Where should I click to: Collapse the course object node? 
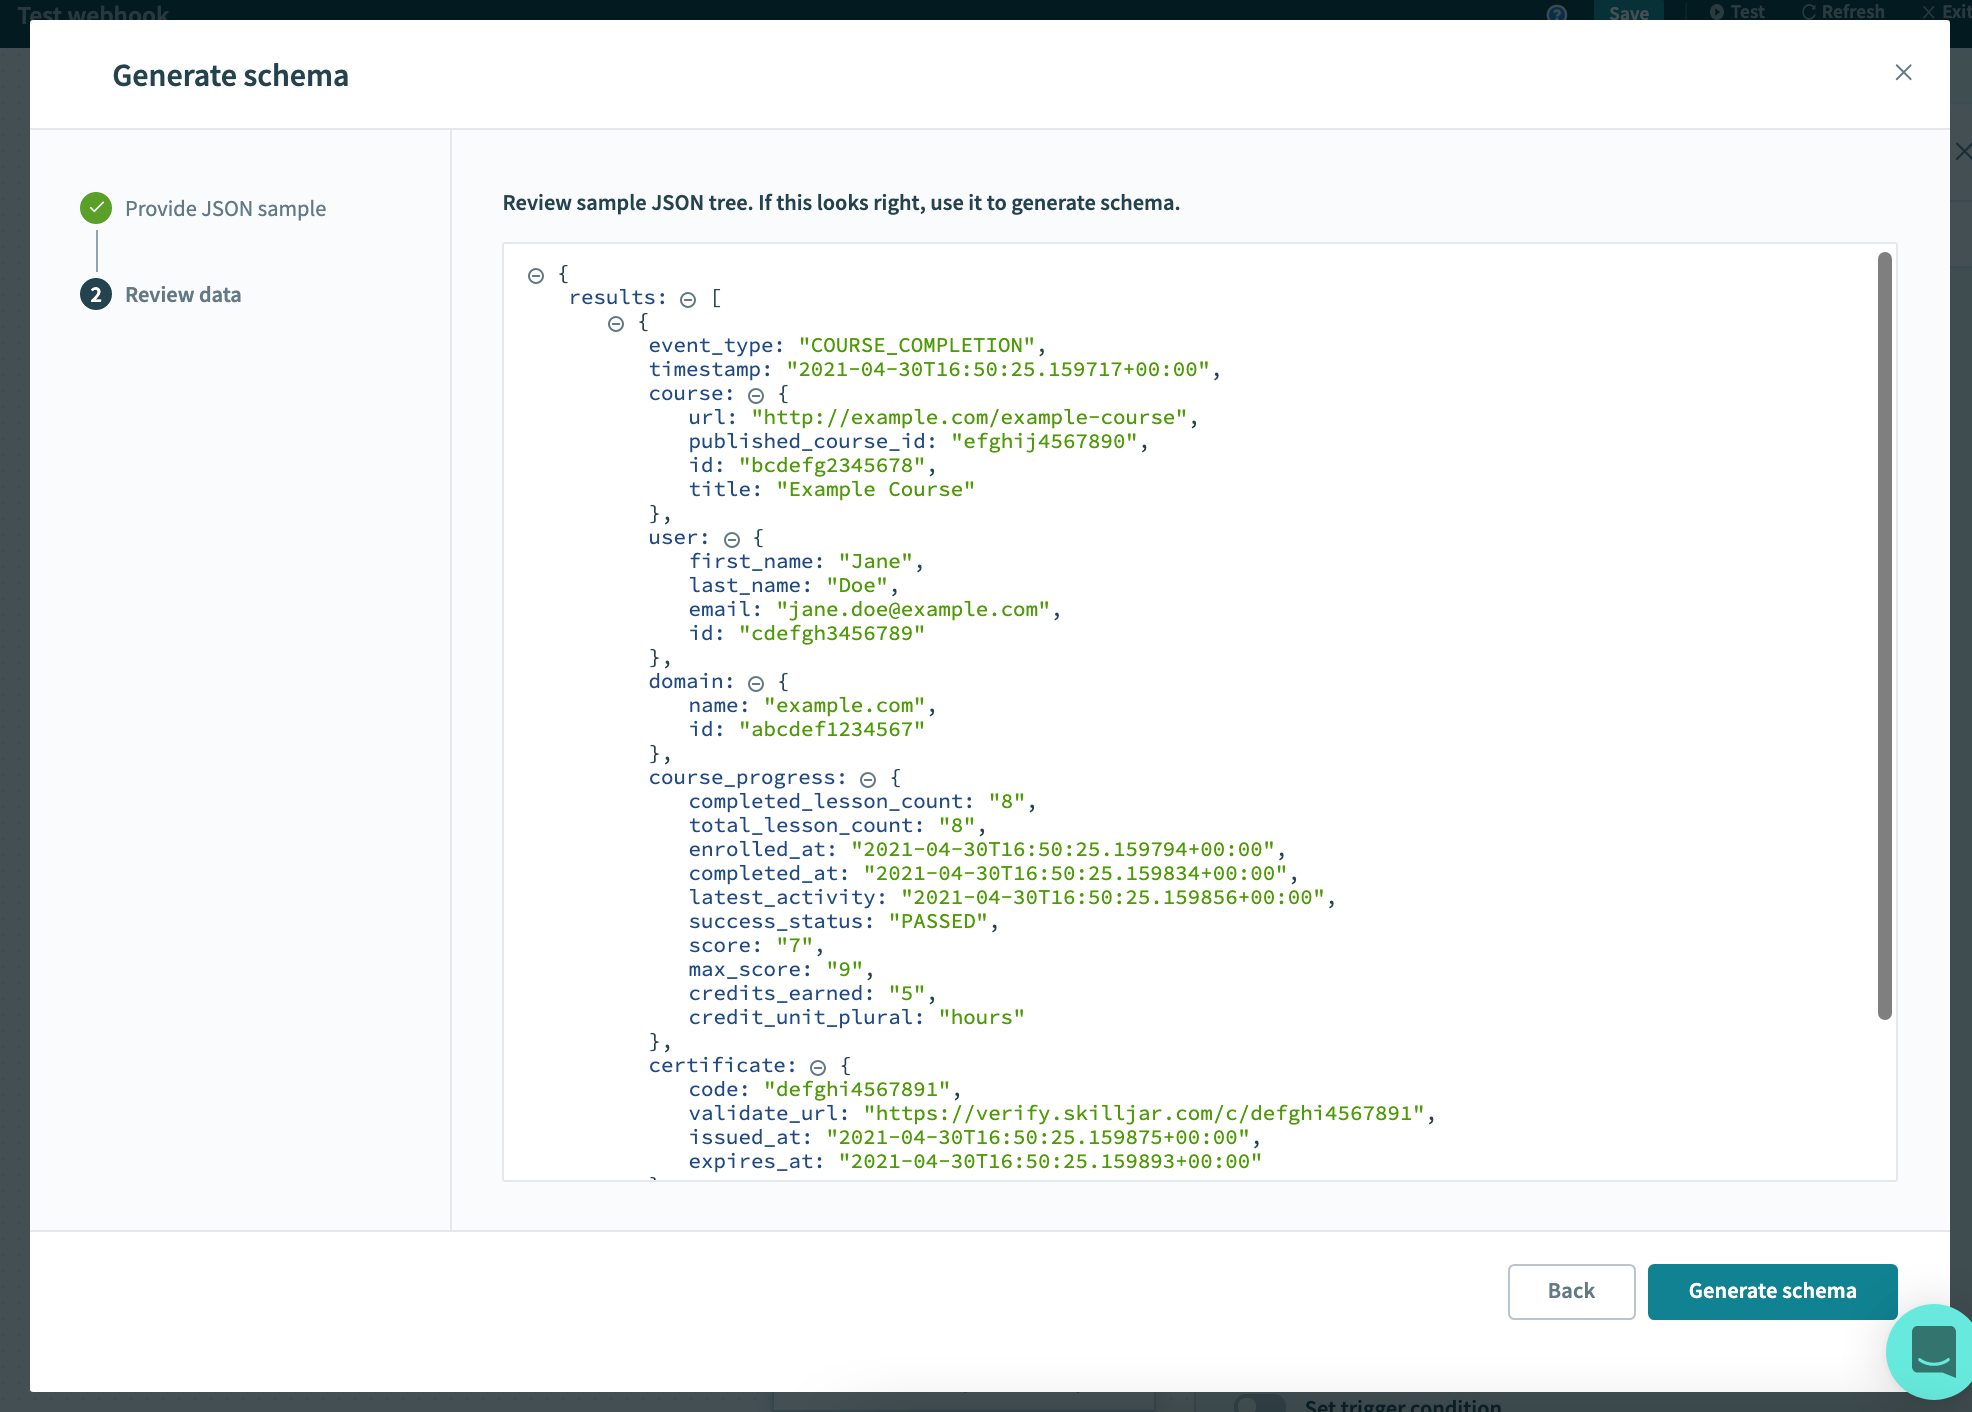point(756,395)
